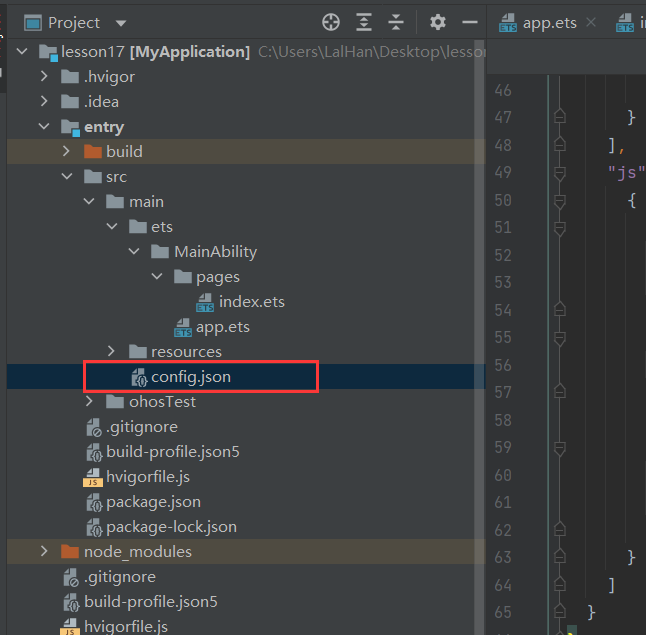The height and width of the screenshot is (635, 646).
Task: Click the JS icon of entry's hvigorfile.js
Action: pos(93,478)
